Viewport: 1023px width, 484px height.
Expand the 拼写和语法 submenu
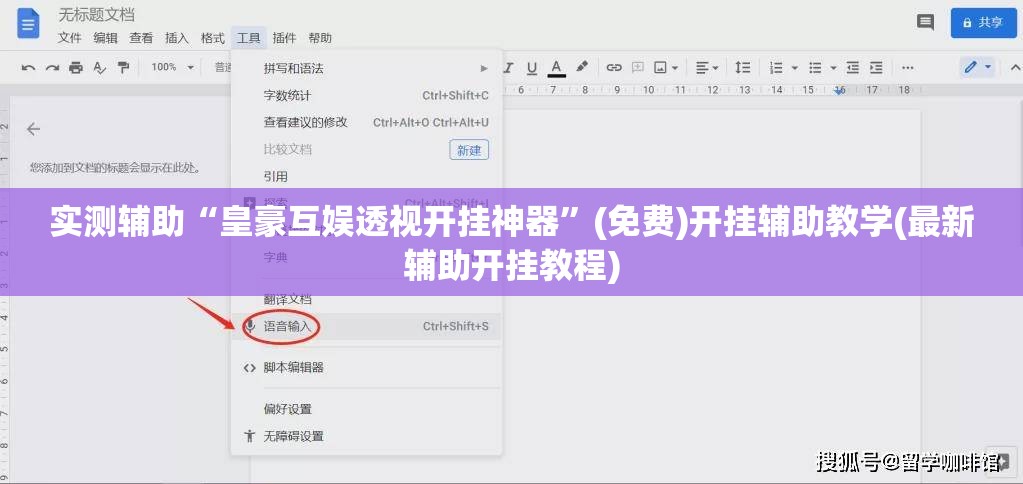pyautogui.click(x=366, y=68)
